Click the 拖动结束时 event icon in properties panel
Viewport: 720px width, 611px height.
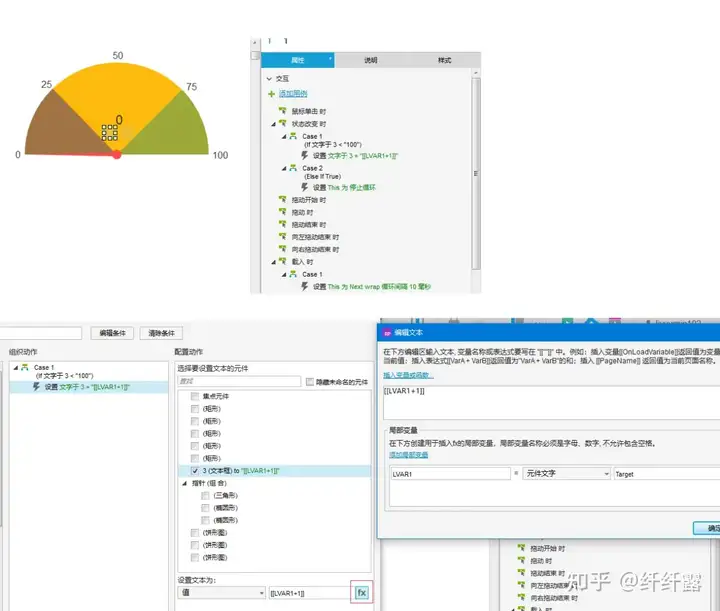[x=282, y=224]
